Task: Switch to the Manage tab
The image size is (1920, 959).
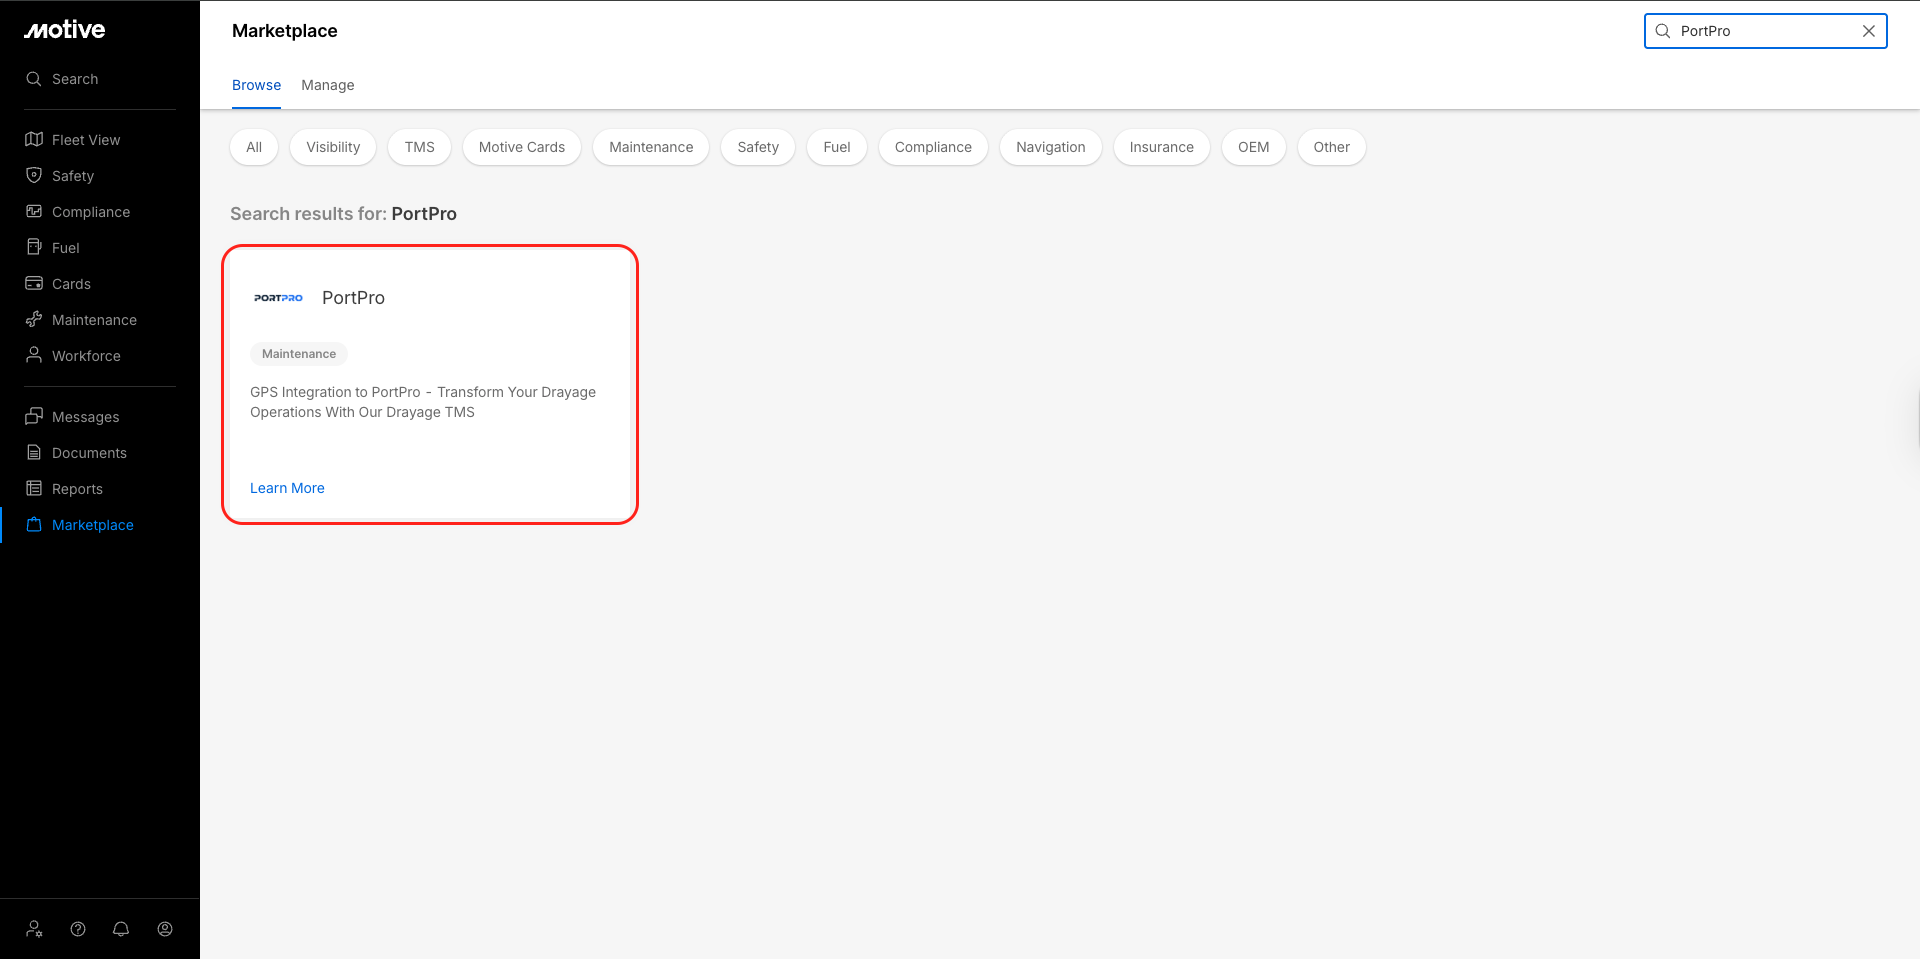Action: [328, 85]
